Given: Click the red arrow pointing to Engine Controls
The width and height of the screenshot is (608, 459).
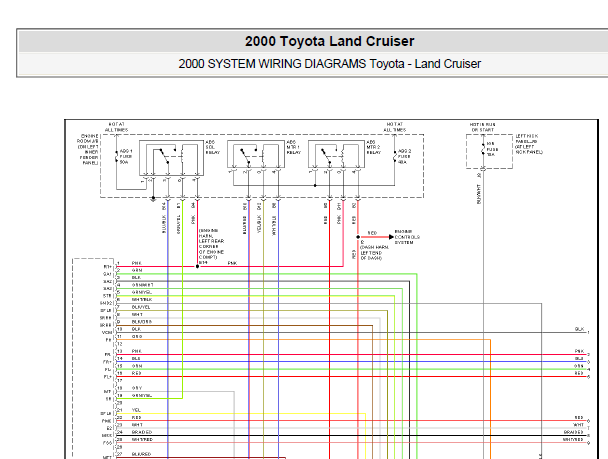Looking at the screenshot, I should click(377, 237).
